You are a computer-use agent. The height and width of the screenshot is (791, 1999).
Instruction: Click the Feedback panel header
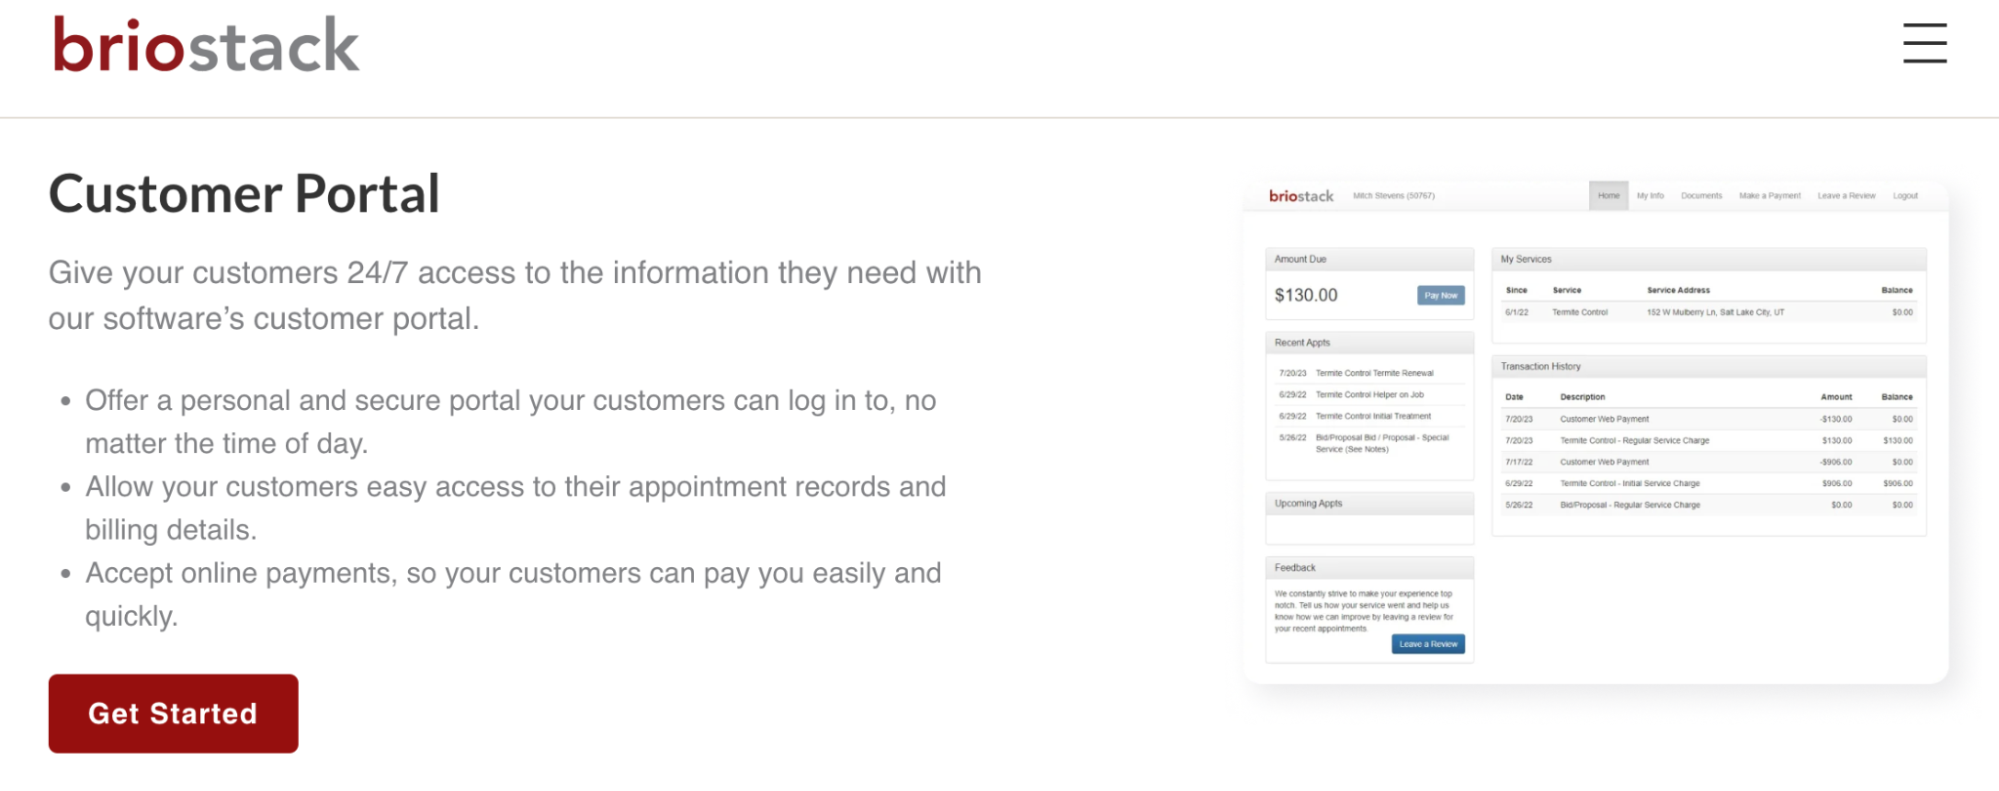pos(1369,568)
